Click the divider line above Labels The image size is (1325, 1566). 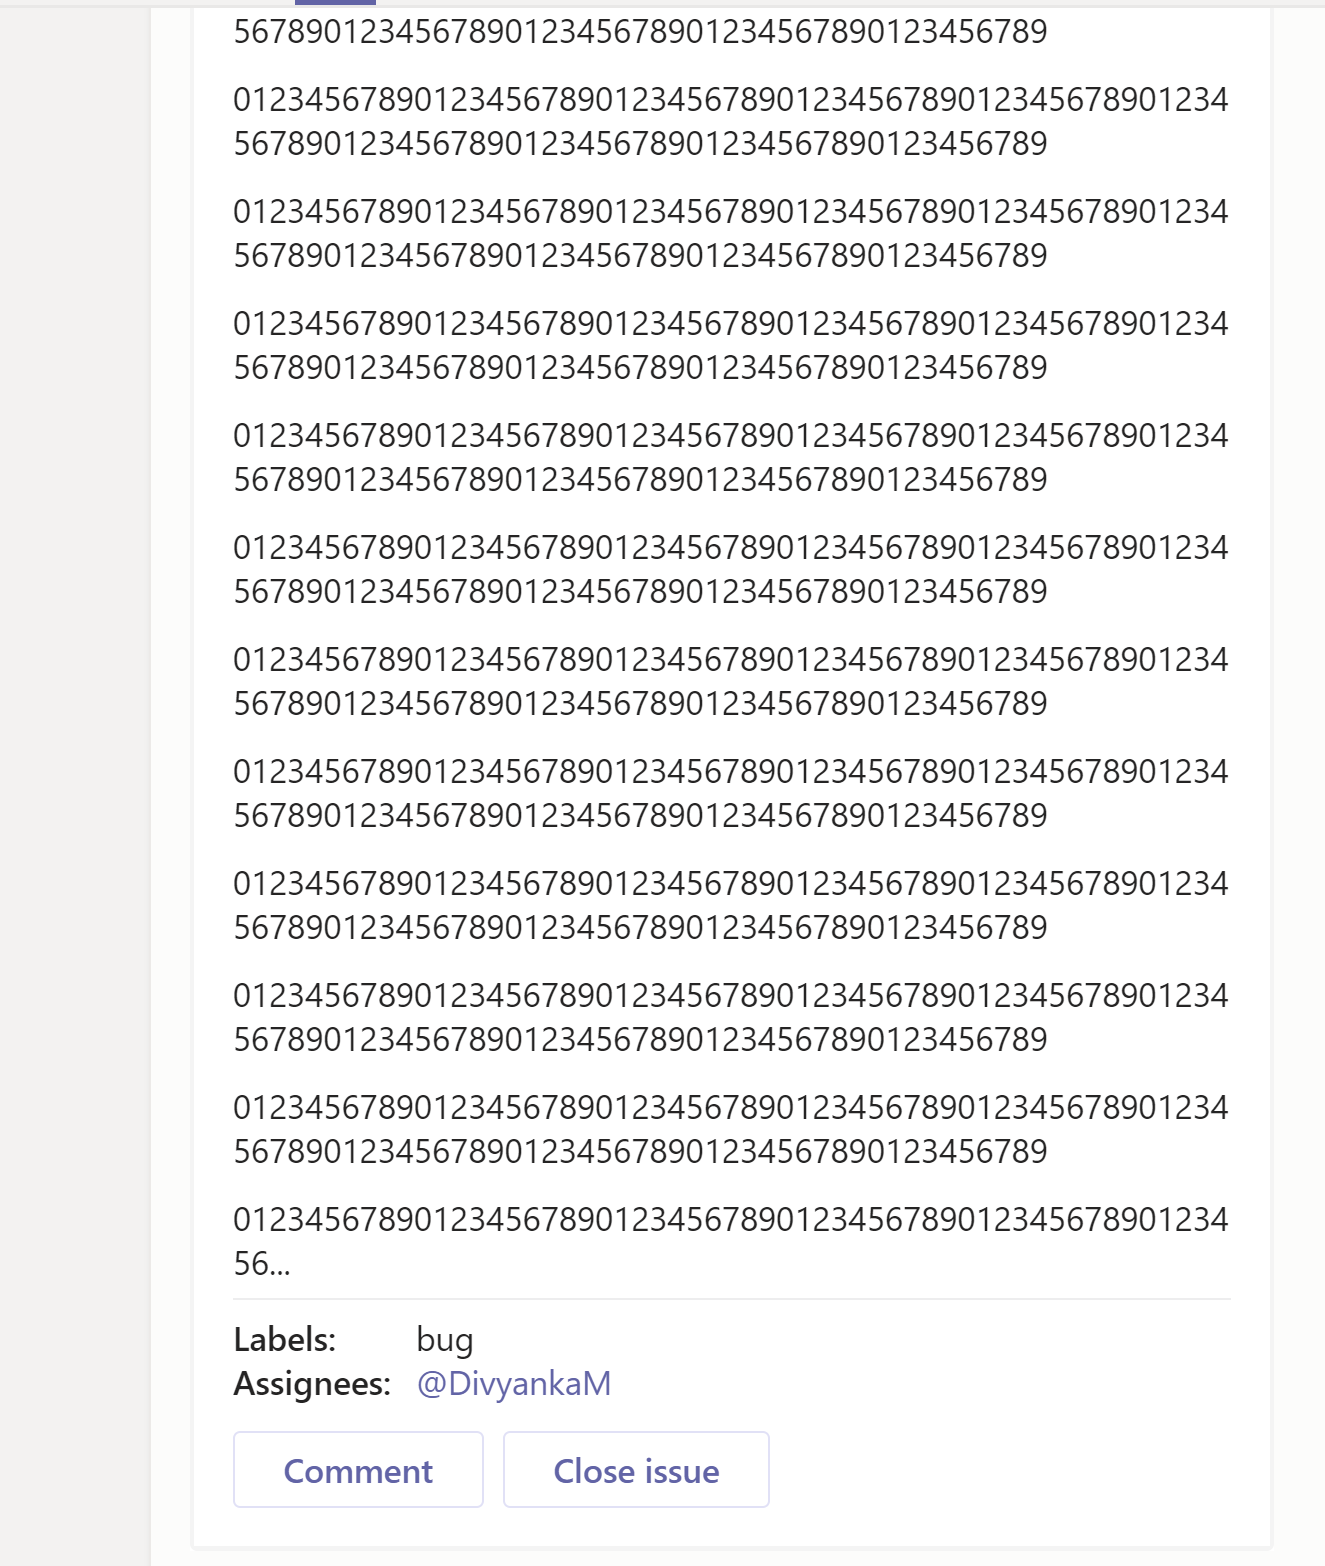[732, 1299]
